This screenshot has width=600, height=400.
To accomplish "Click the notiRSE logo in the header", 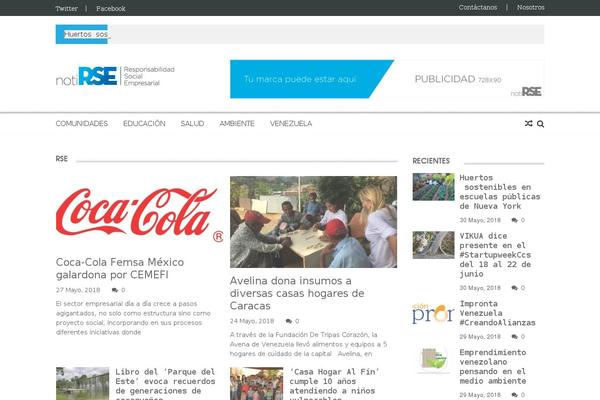I will [x=115, y=76].
